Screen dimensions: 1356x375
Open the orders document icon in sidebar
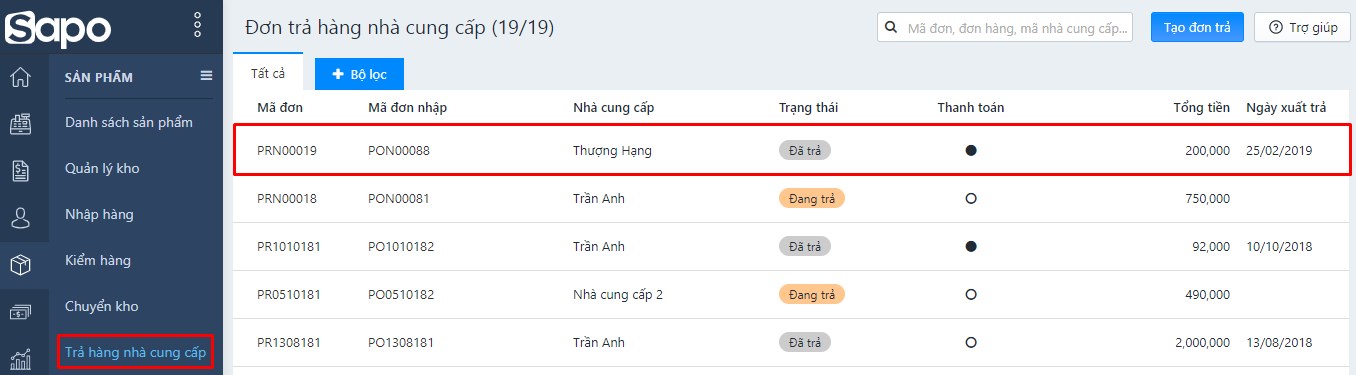20,171
